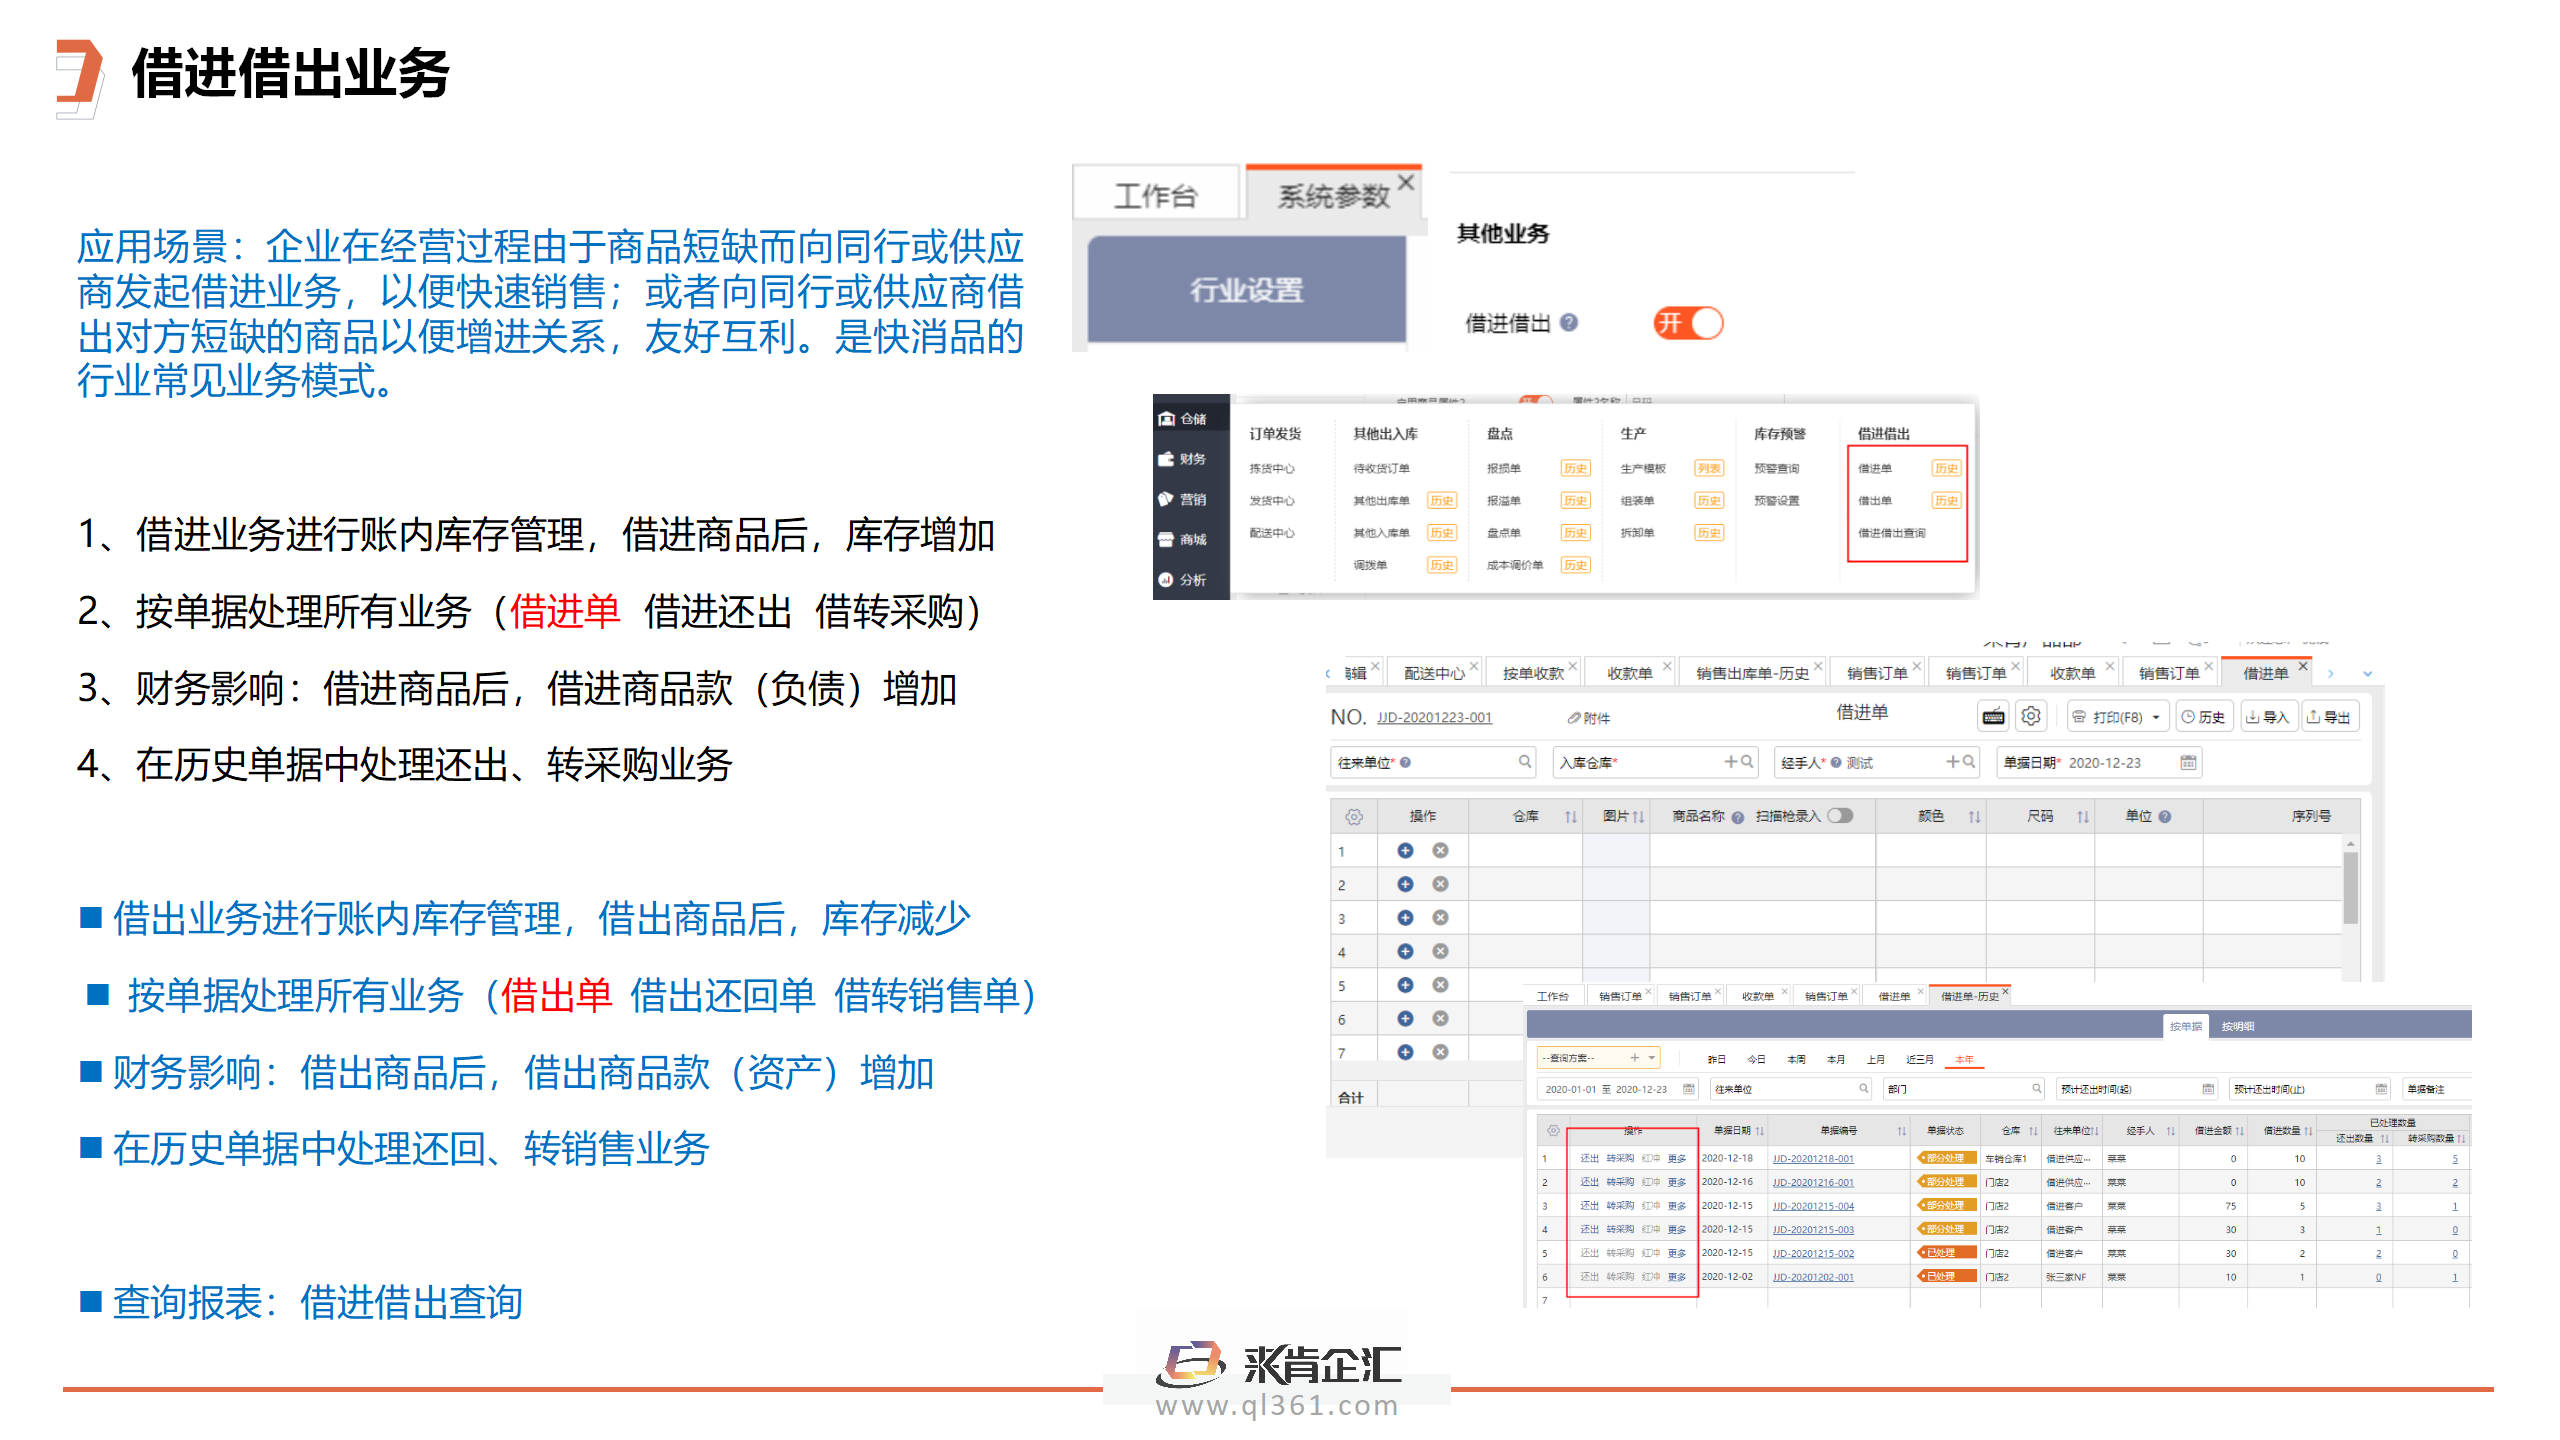Delete row 4 with the x icon
This screenshot has height=1440, width=2560.
pyautogui.click(x=1440, y=951)
